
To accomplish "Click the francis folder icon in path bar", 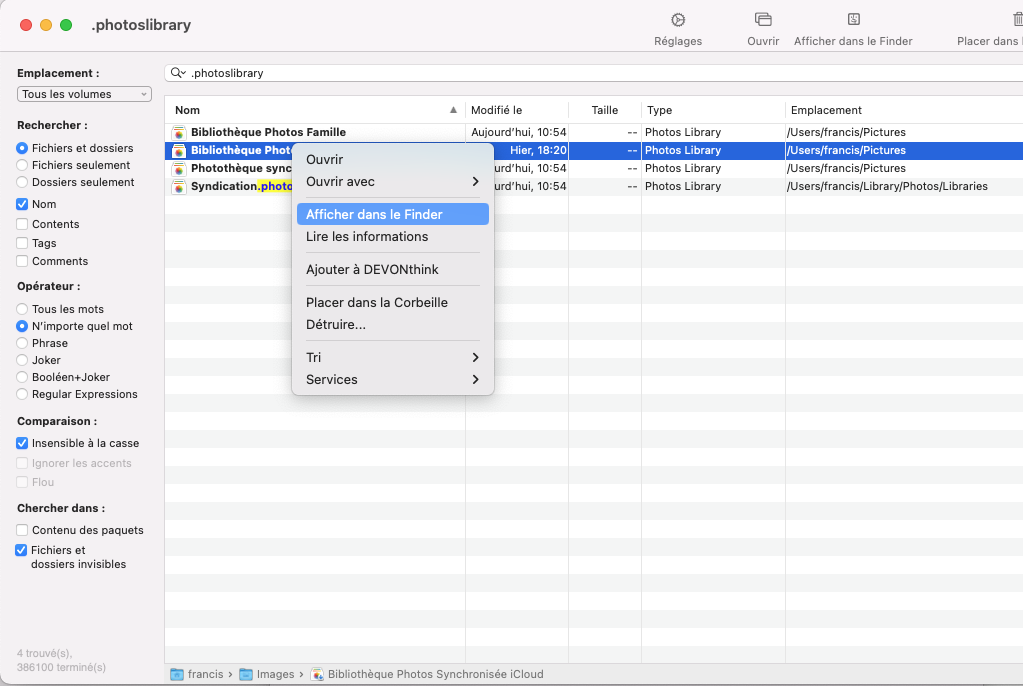I will click(177, 674).
